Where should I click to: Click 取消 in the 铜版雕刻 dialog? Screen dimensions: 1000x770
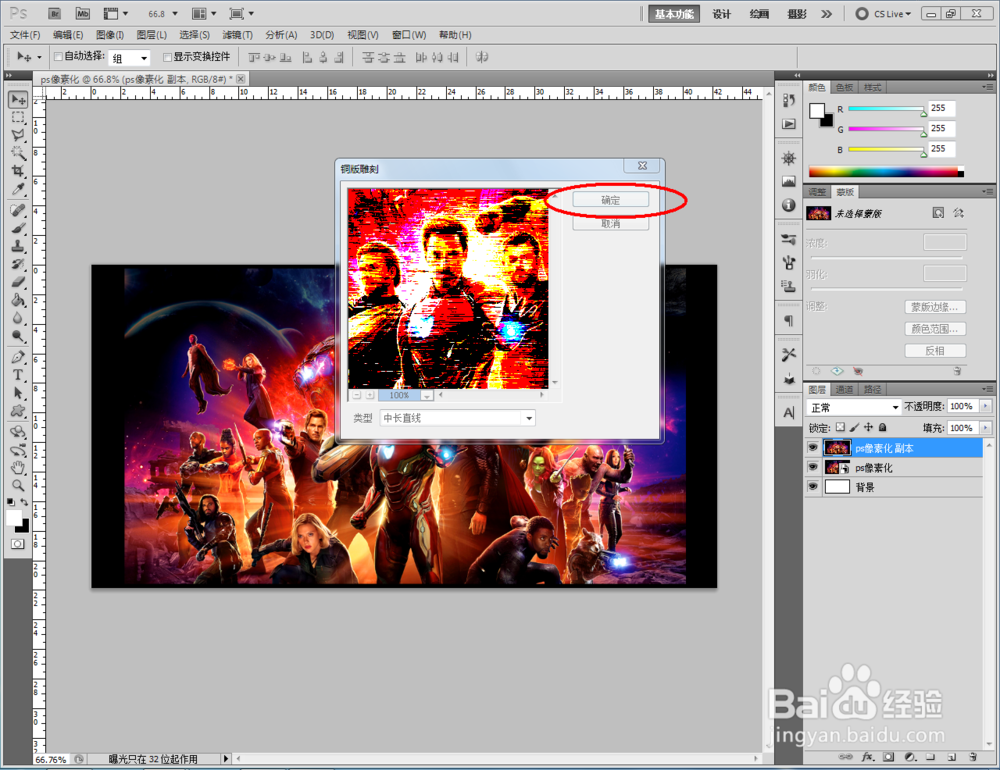click(x=610, y=223)
